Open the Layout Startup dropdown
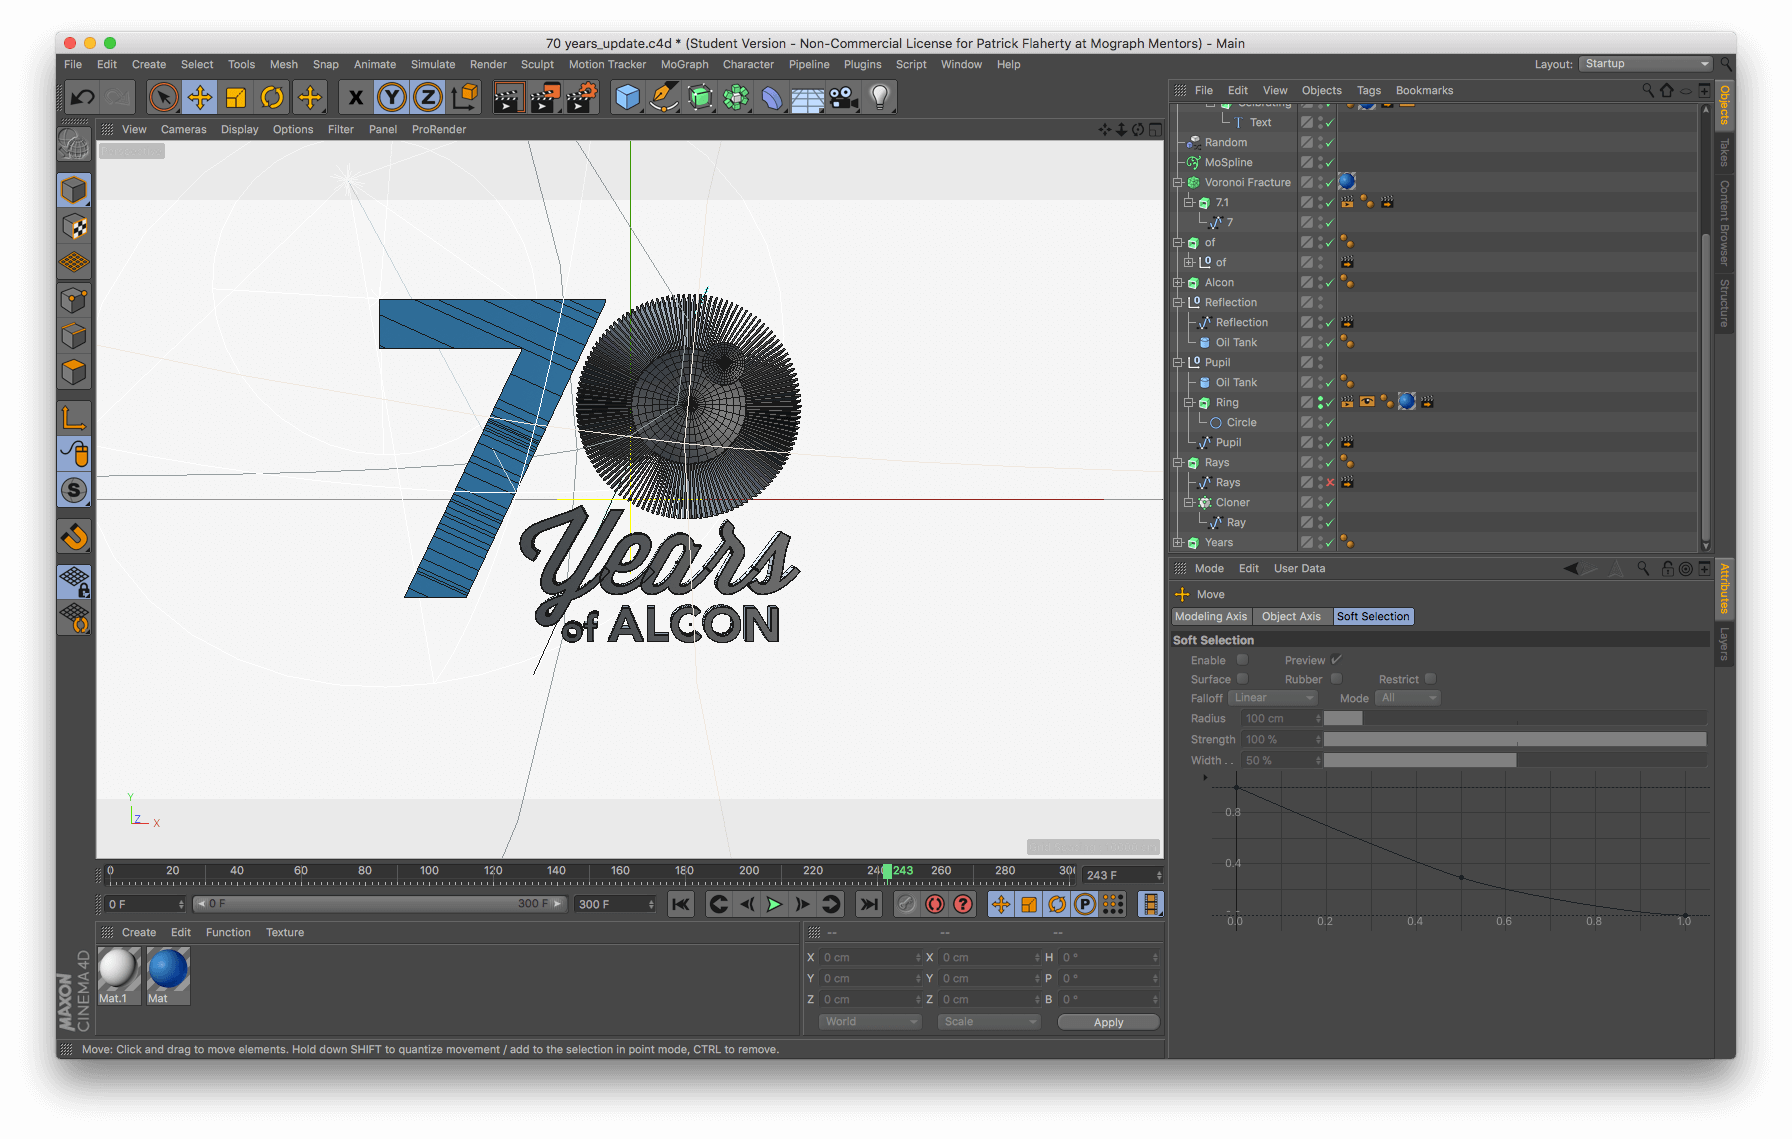This screenshot has height=1139, width=1792. (x=1646, y=64)
